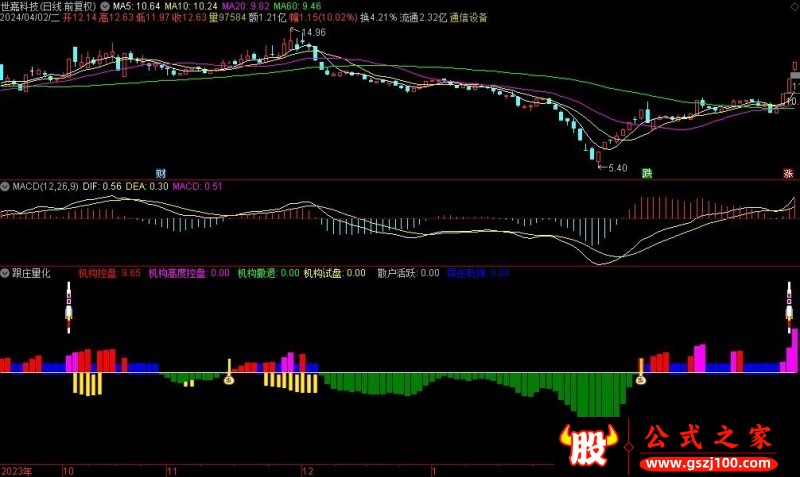Click the money bag icon near November
800x477 pixels.
[229, 379]
